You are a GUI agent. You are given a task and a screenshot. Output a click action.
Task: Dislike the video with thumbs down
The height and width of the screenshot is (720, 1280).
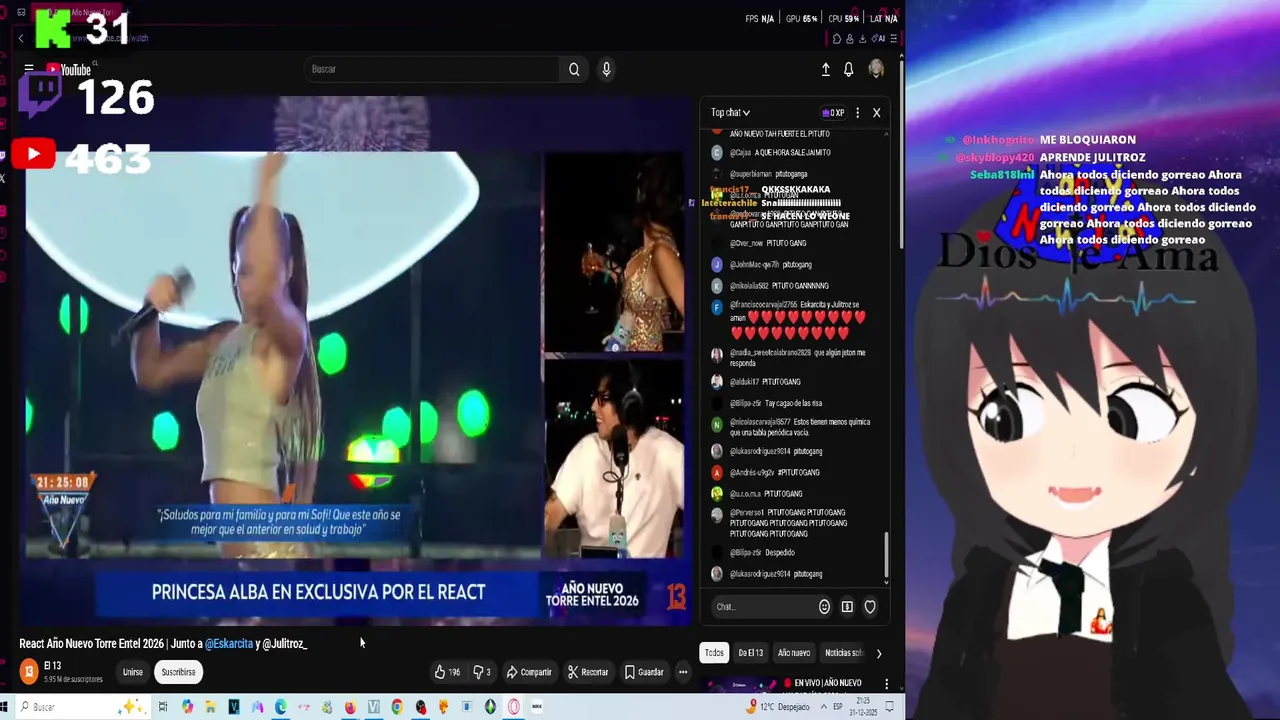coord(481,672)
